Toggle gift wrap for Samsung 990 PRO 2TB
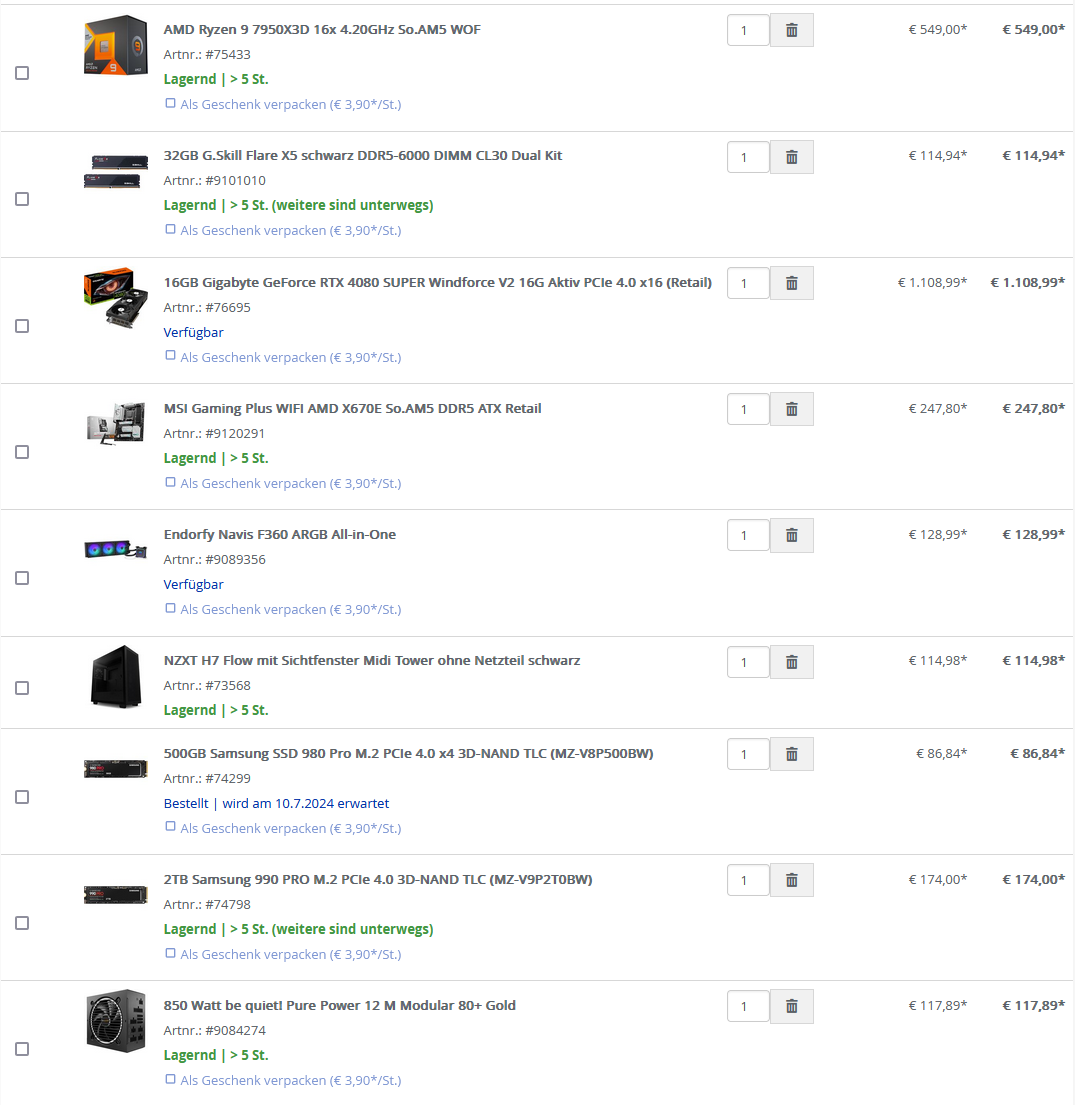This screenshot has width=1075, height=1105. point(170,953)
